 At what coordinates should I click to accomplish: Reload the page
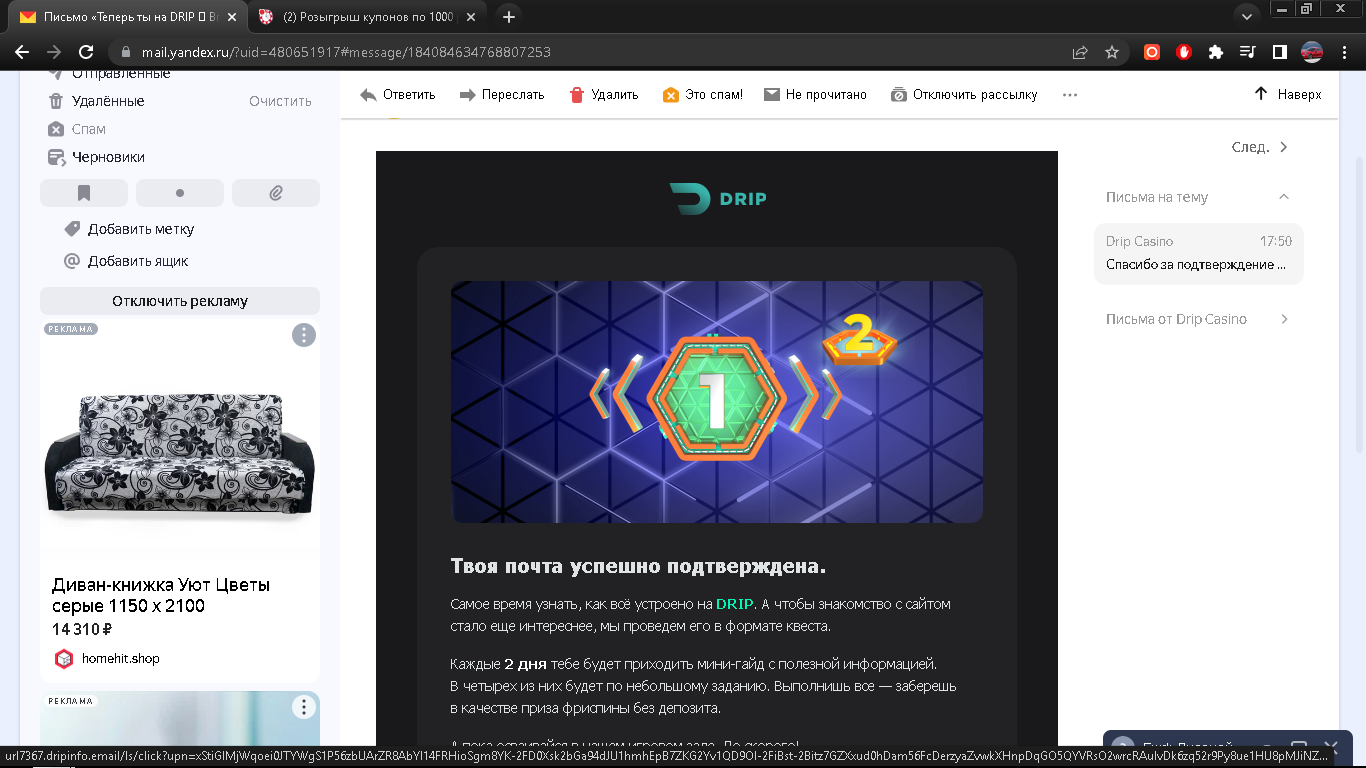pyautogui.click(x=86, y=52)
